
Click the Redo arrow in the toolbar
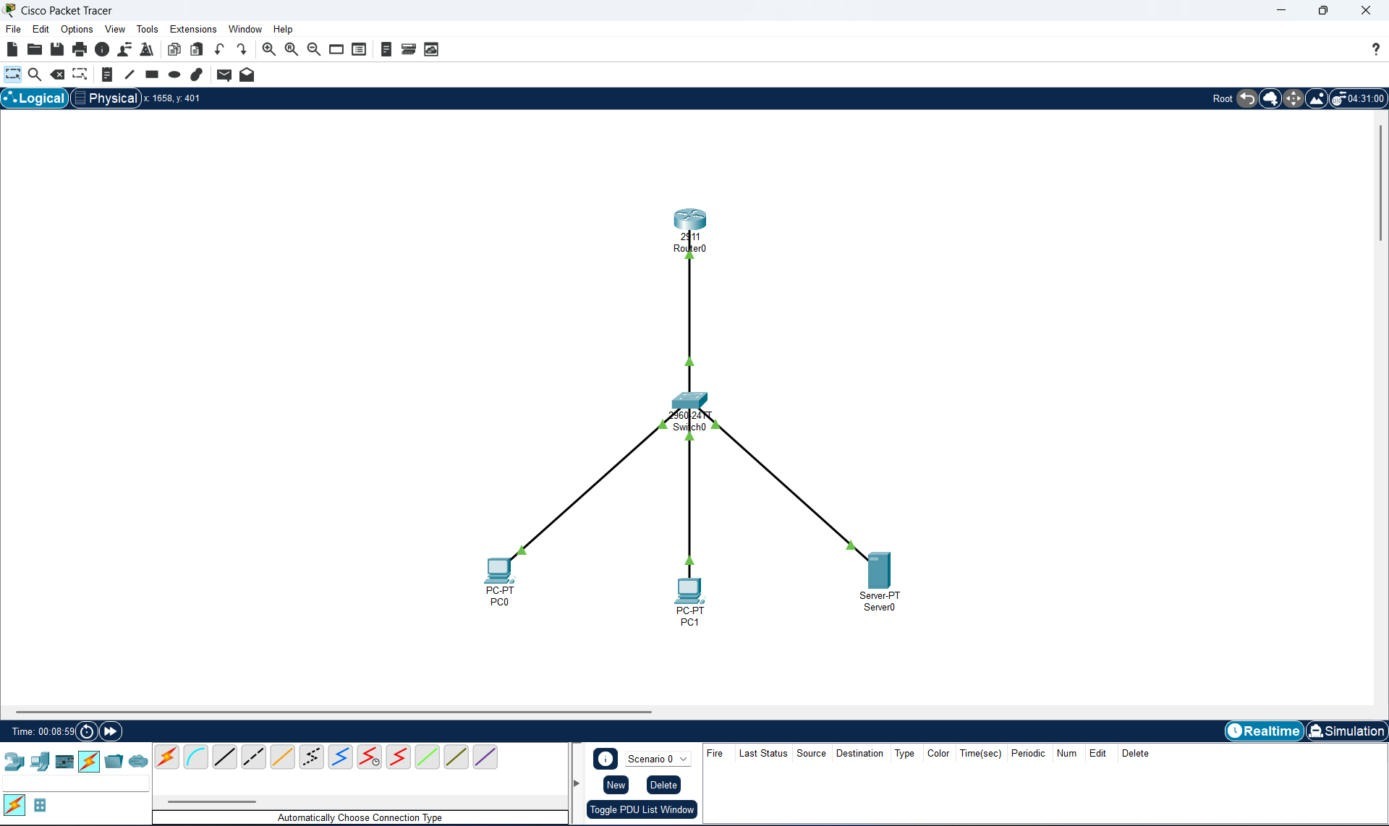pos(241,49)
